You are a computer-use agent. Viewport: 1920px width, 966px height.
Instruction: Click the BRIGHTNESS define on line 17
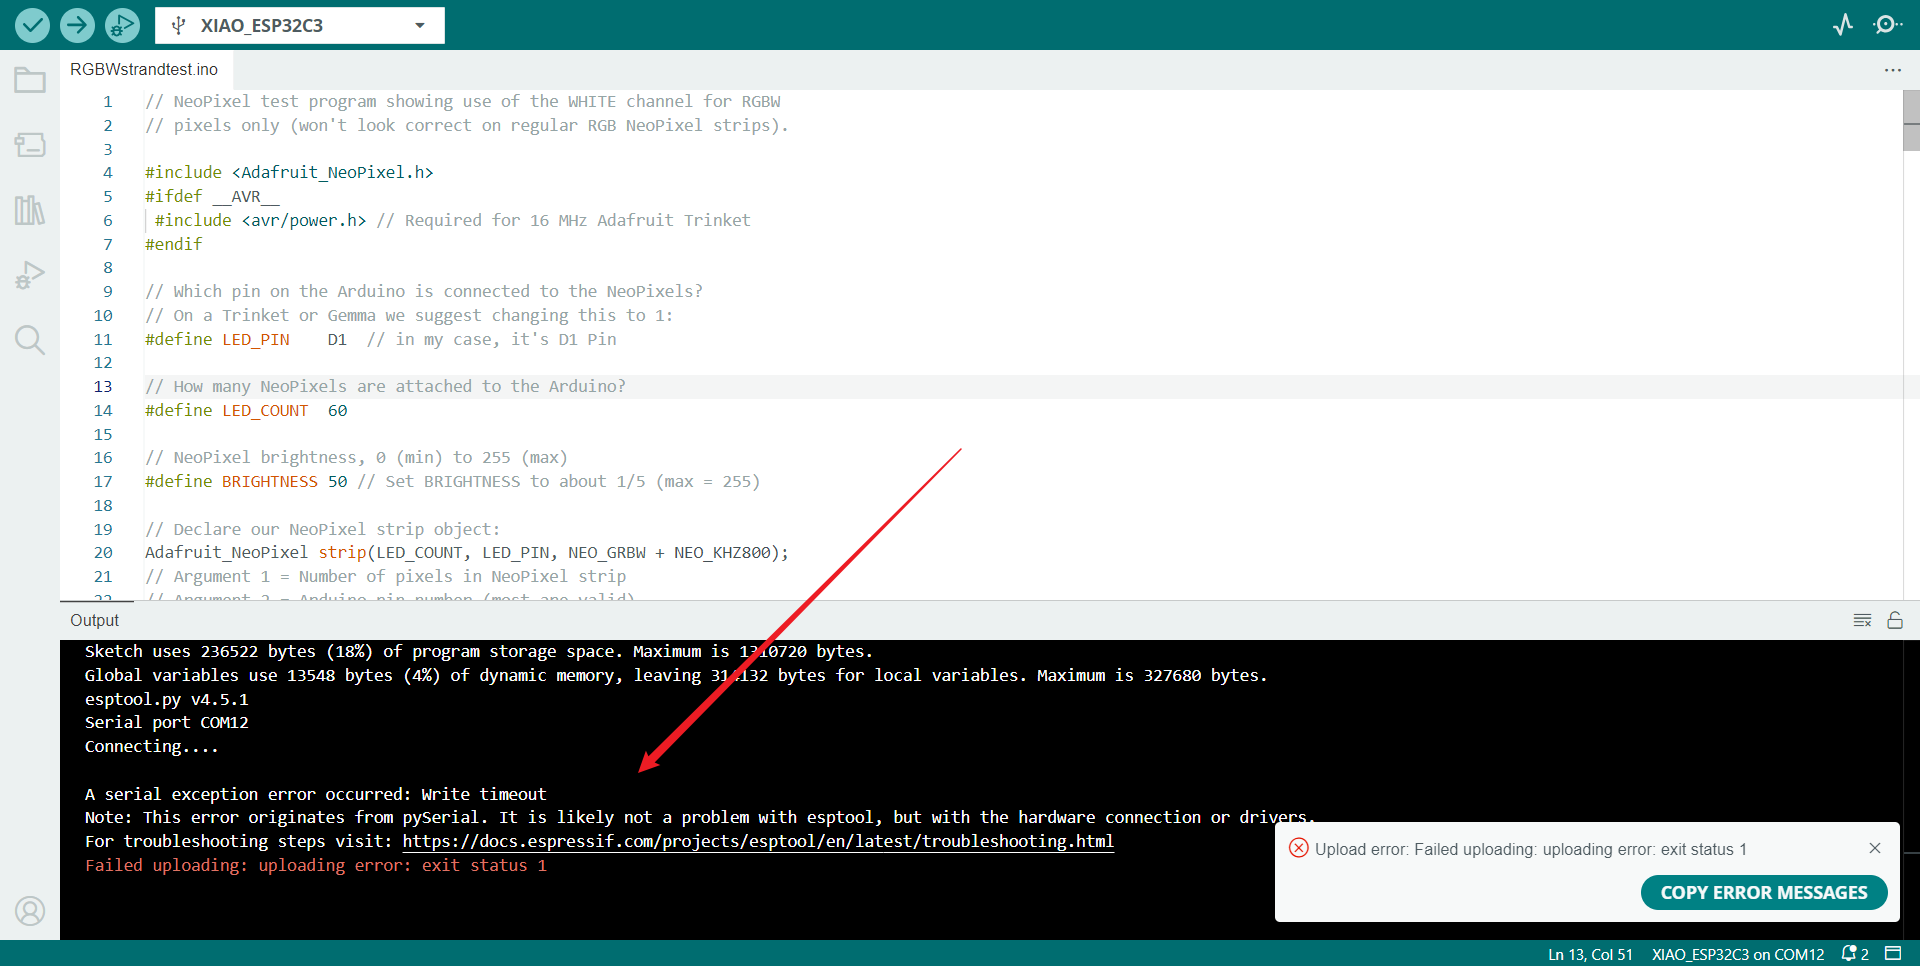(246, 481)
